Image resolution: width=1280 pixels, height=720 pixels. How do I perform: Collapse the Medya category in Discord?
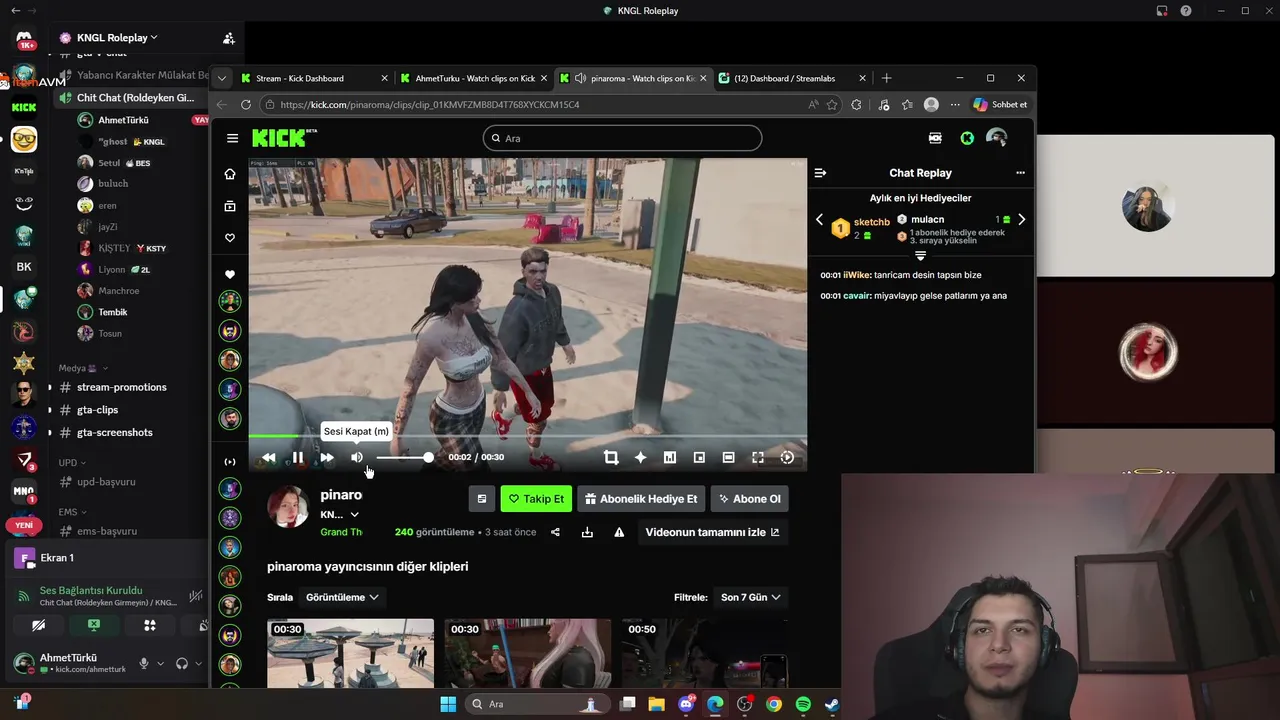click(x=82, y=368)
